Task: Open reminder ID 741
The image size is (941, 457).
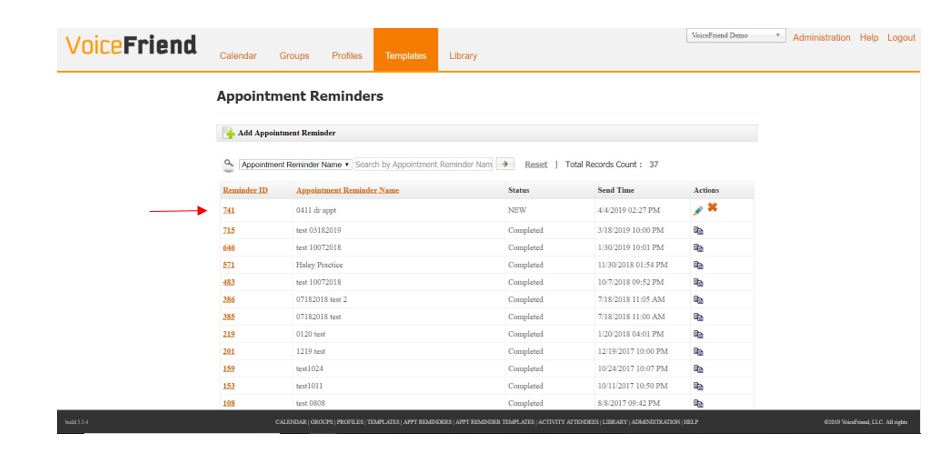Action: tap(229, 211)
